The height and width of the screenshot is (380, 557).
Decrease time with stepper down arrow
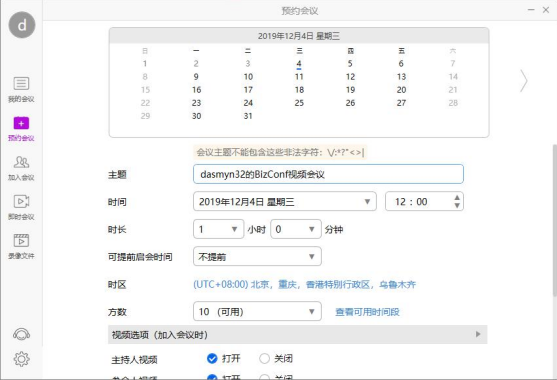pos(457,206)
